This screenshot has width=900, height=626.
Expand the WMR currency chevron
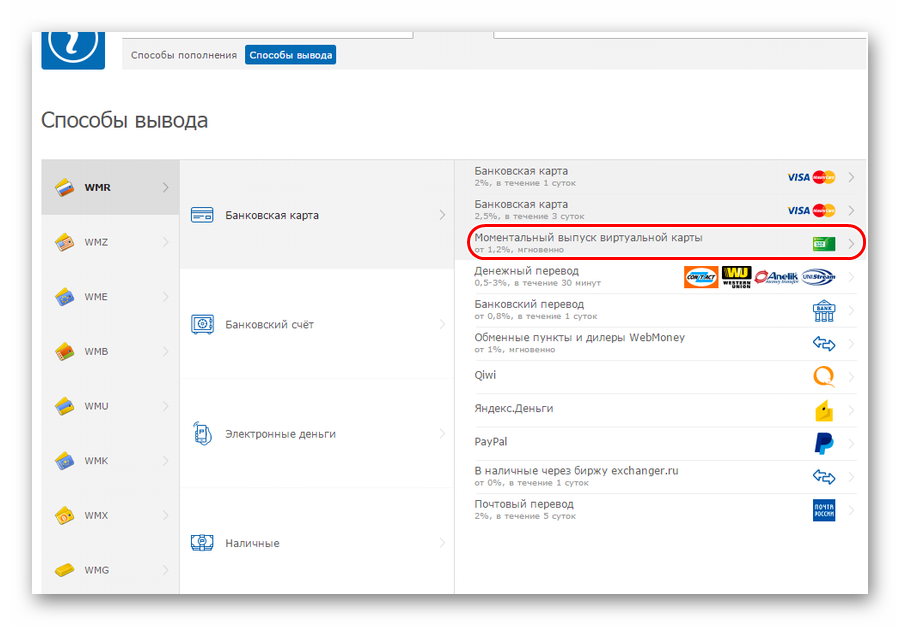tap(165, 188)
